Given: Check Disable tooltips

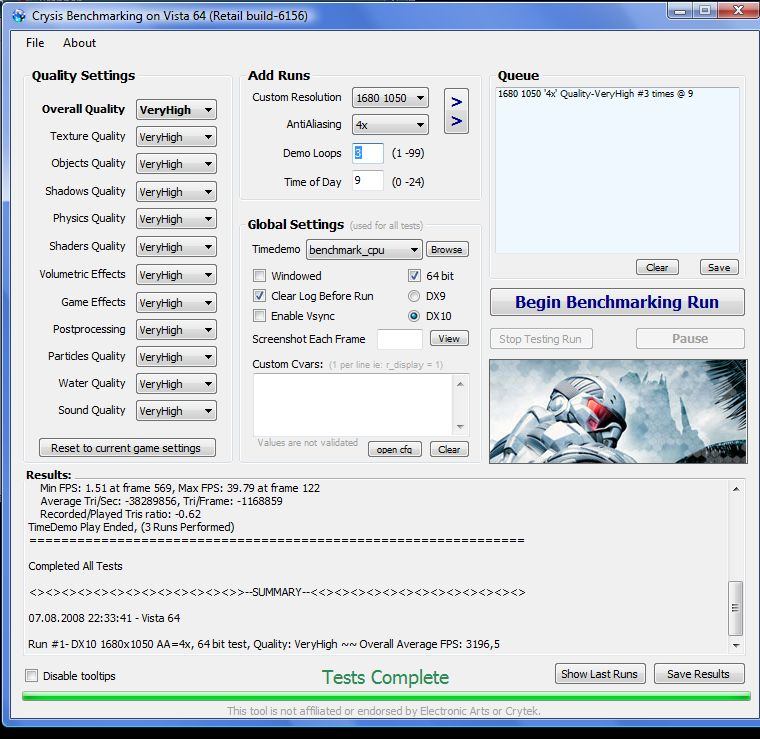Looking at the screenshot, I should pyautogui.click(x=32, y=676).
